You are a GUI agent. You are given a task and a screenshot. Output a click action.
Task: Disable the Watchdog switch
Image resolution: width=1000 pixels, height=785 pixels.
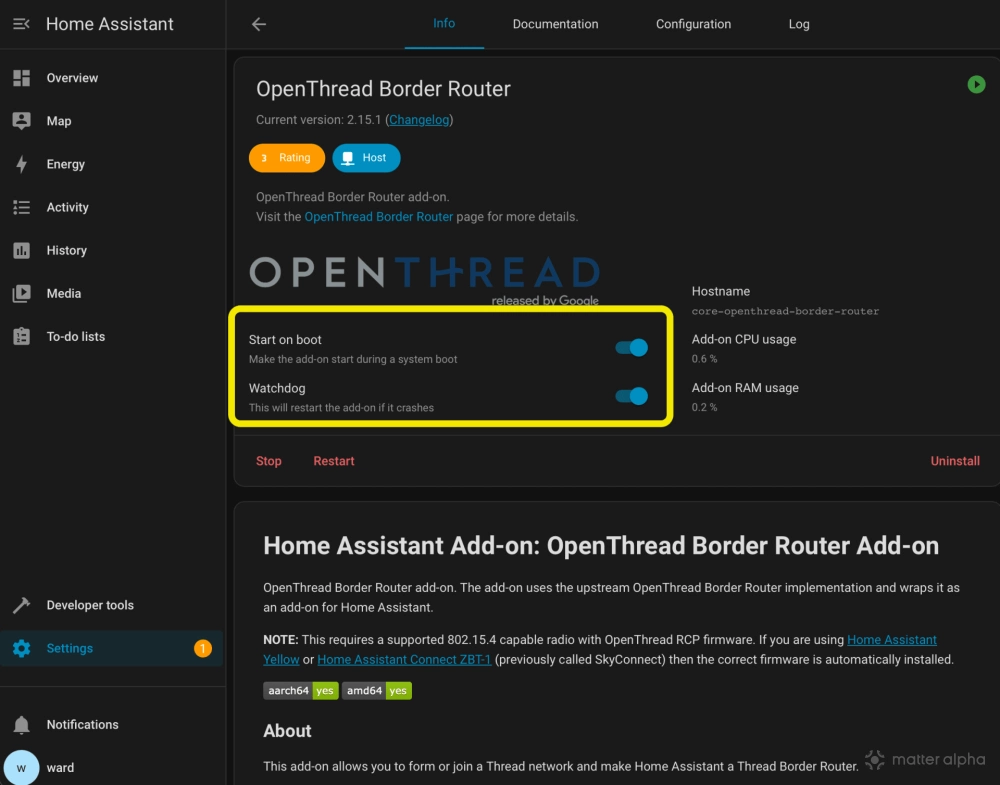pos(632,396)
